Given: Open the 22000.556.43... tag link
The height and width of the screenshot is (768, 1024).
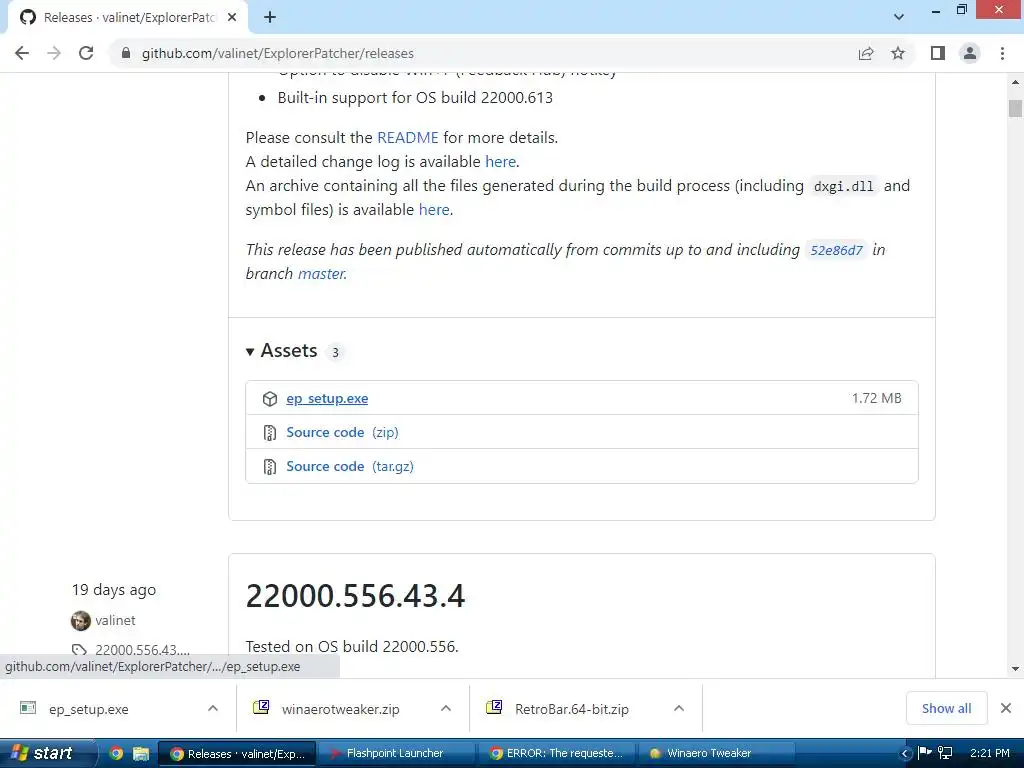Looking at the screenshot, I should coord(142,650).
